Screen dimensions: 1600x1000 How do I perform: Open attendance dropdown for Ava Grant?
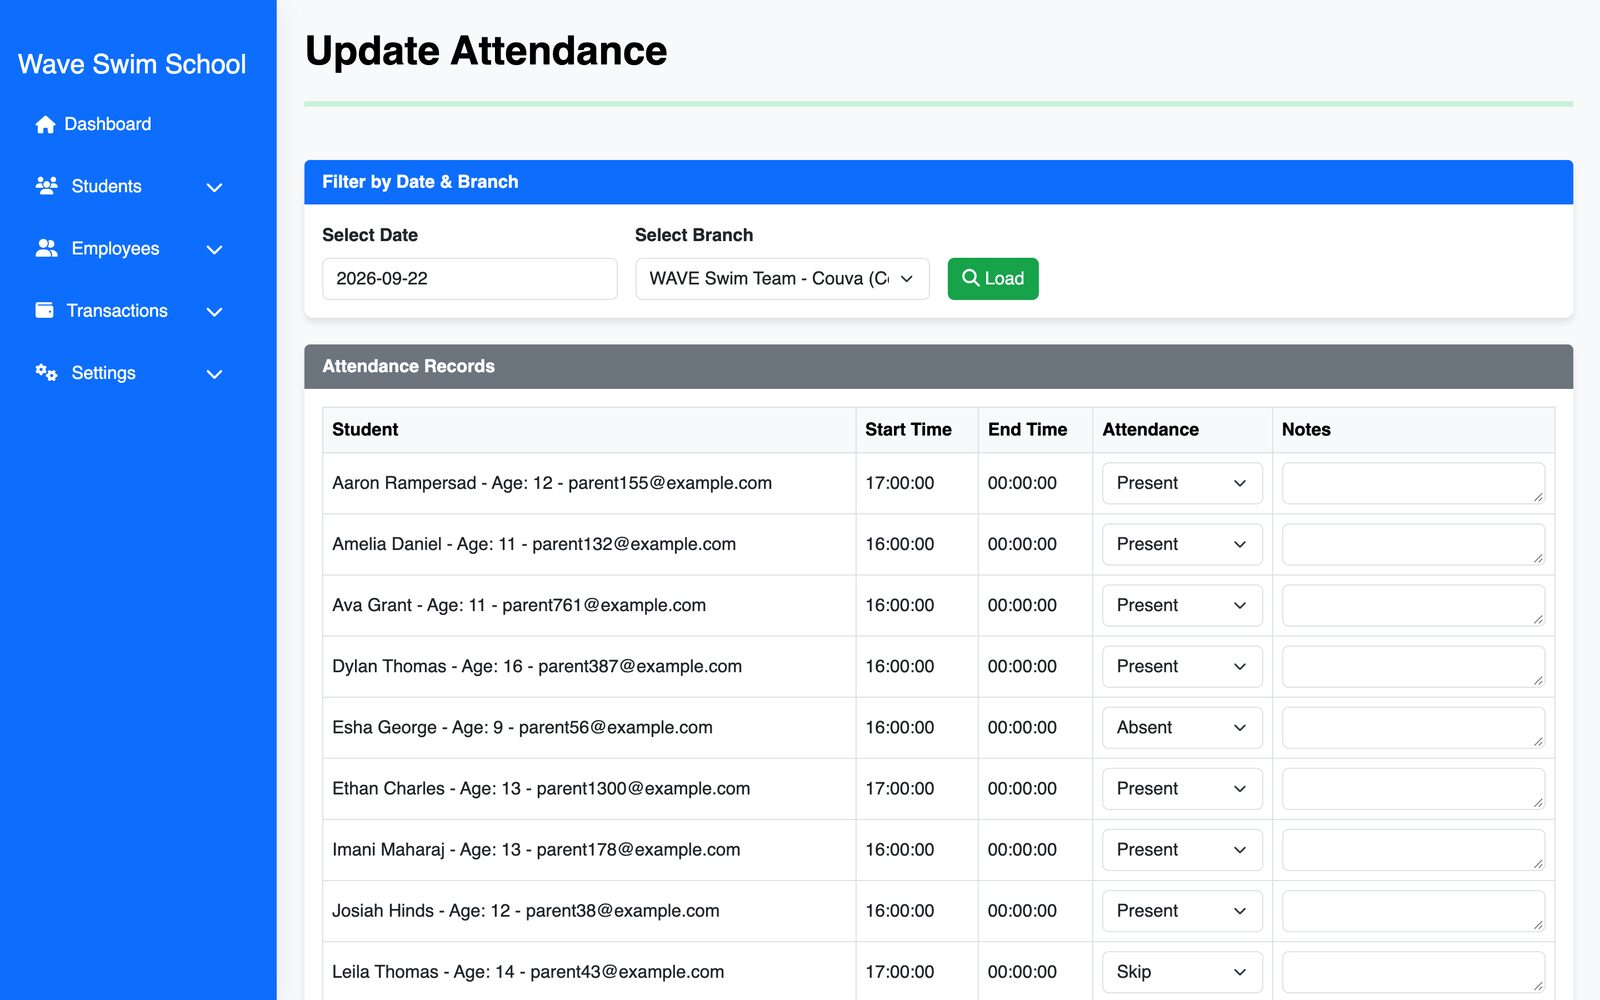click(1182, 605)
